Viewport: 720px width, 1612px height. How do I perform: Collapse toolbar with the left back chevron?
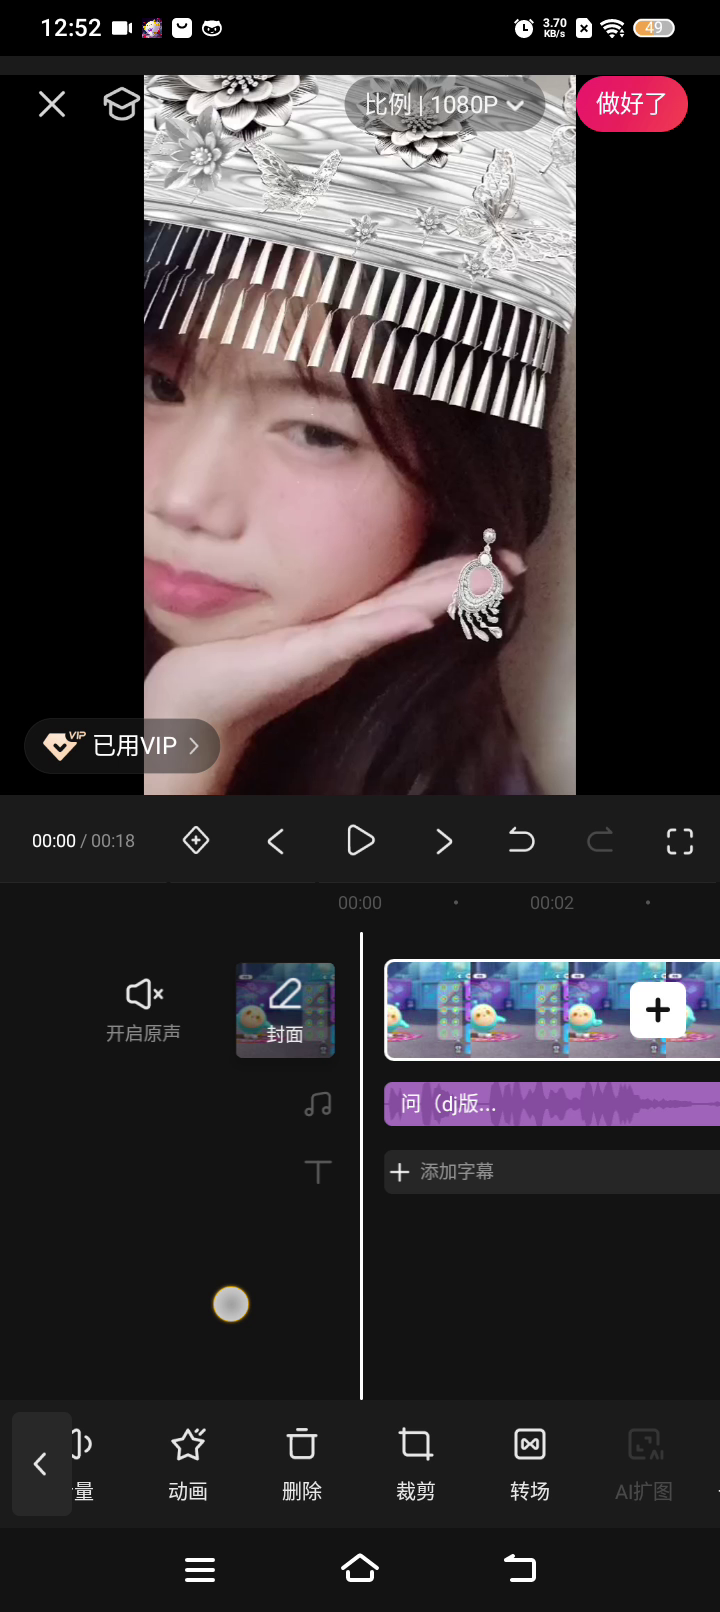click(41, 1464)
